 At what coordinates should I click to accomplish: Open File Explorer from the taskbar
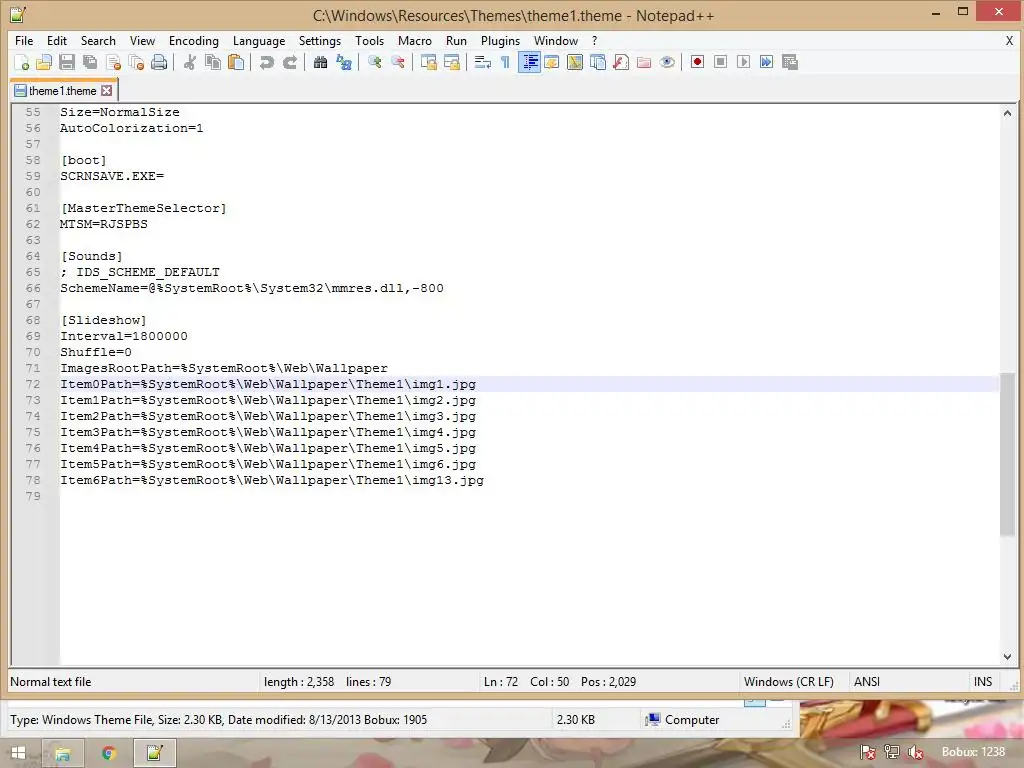(63, 753)
